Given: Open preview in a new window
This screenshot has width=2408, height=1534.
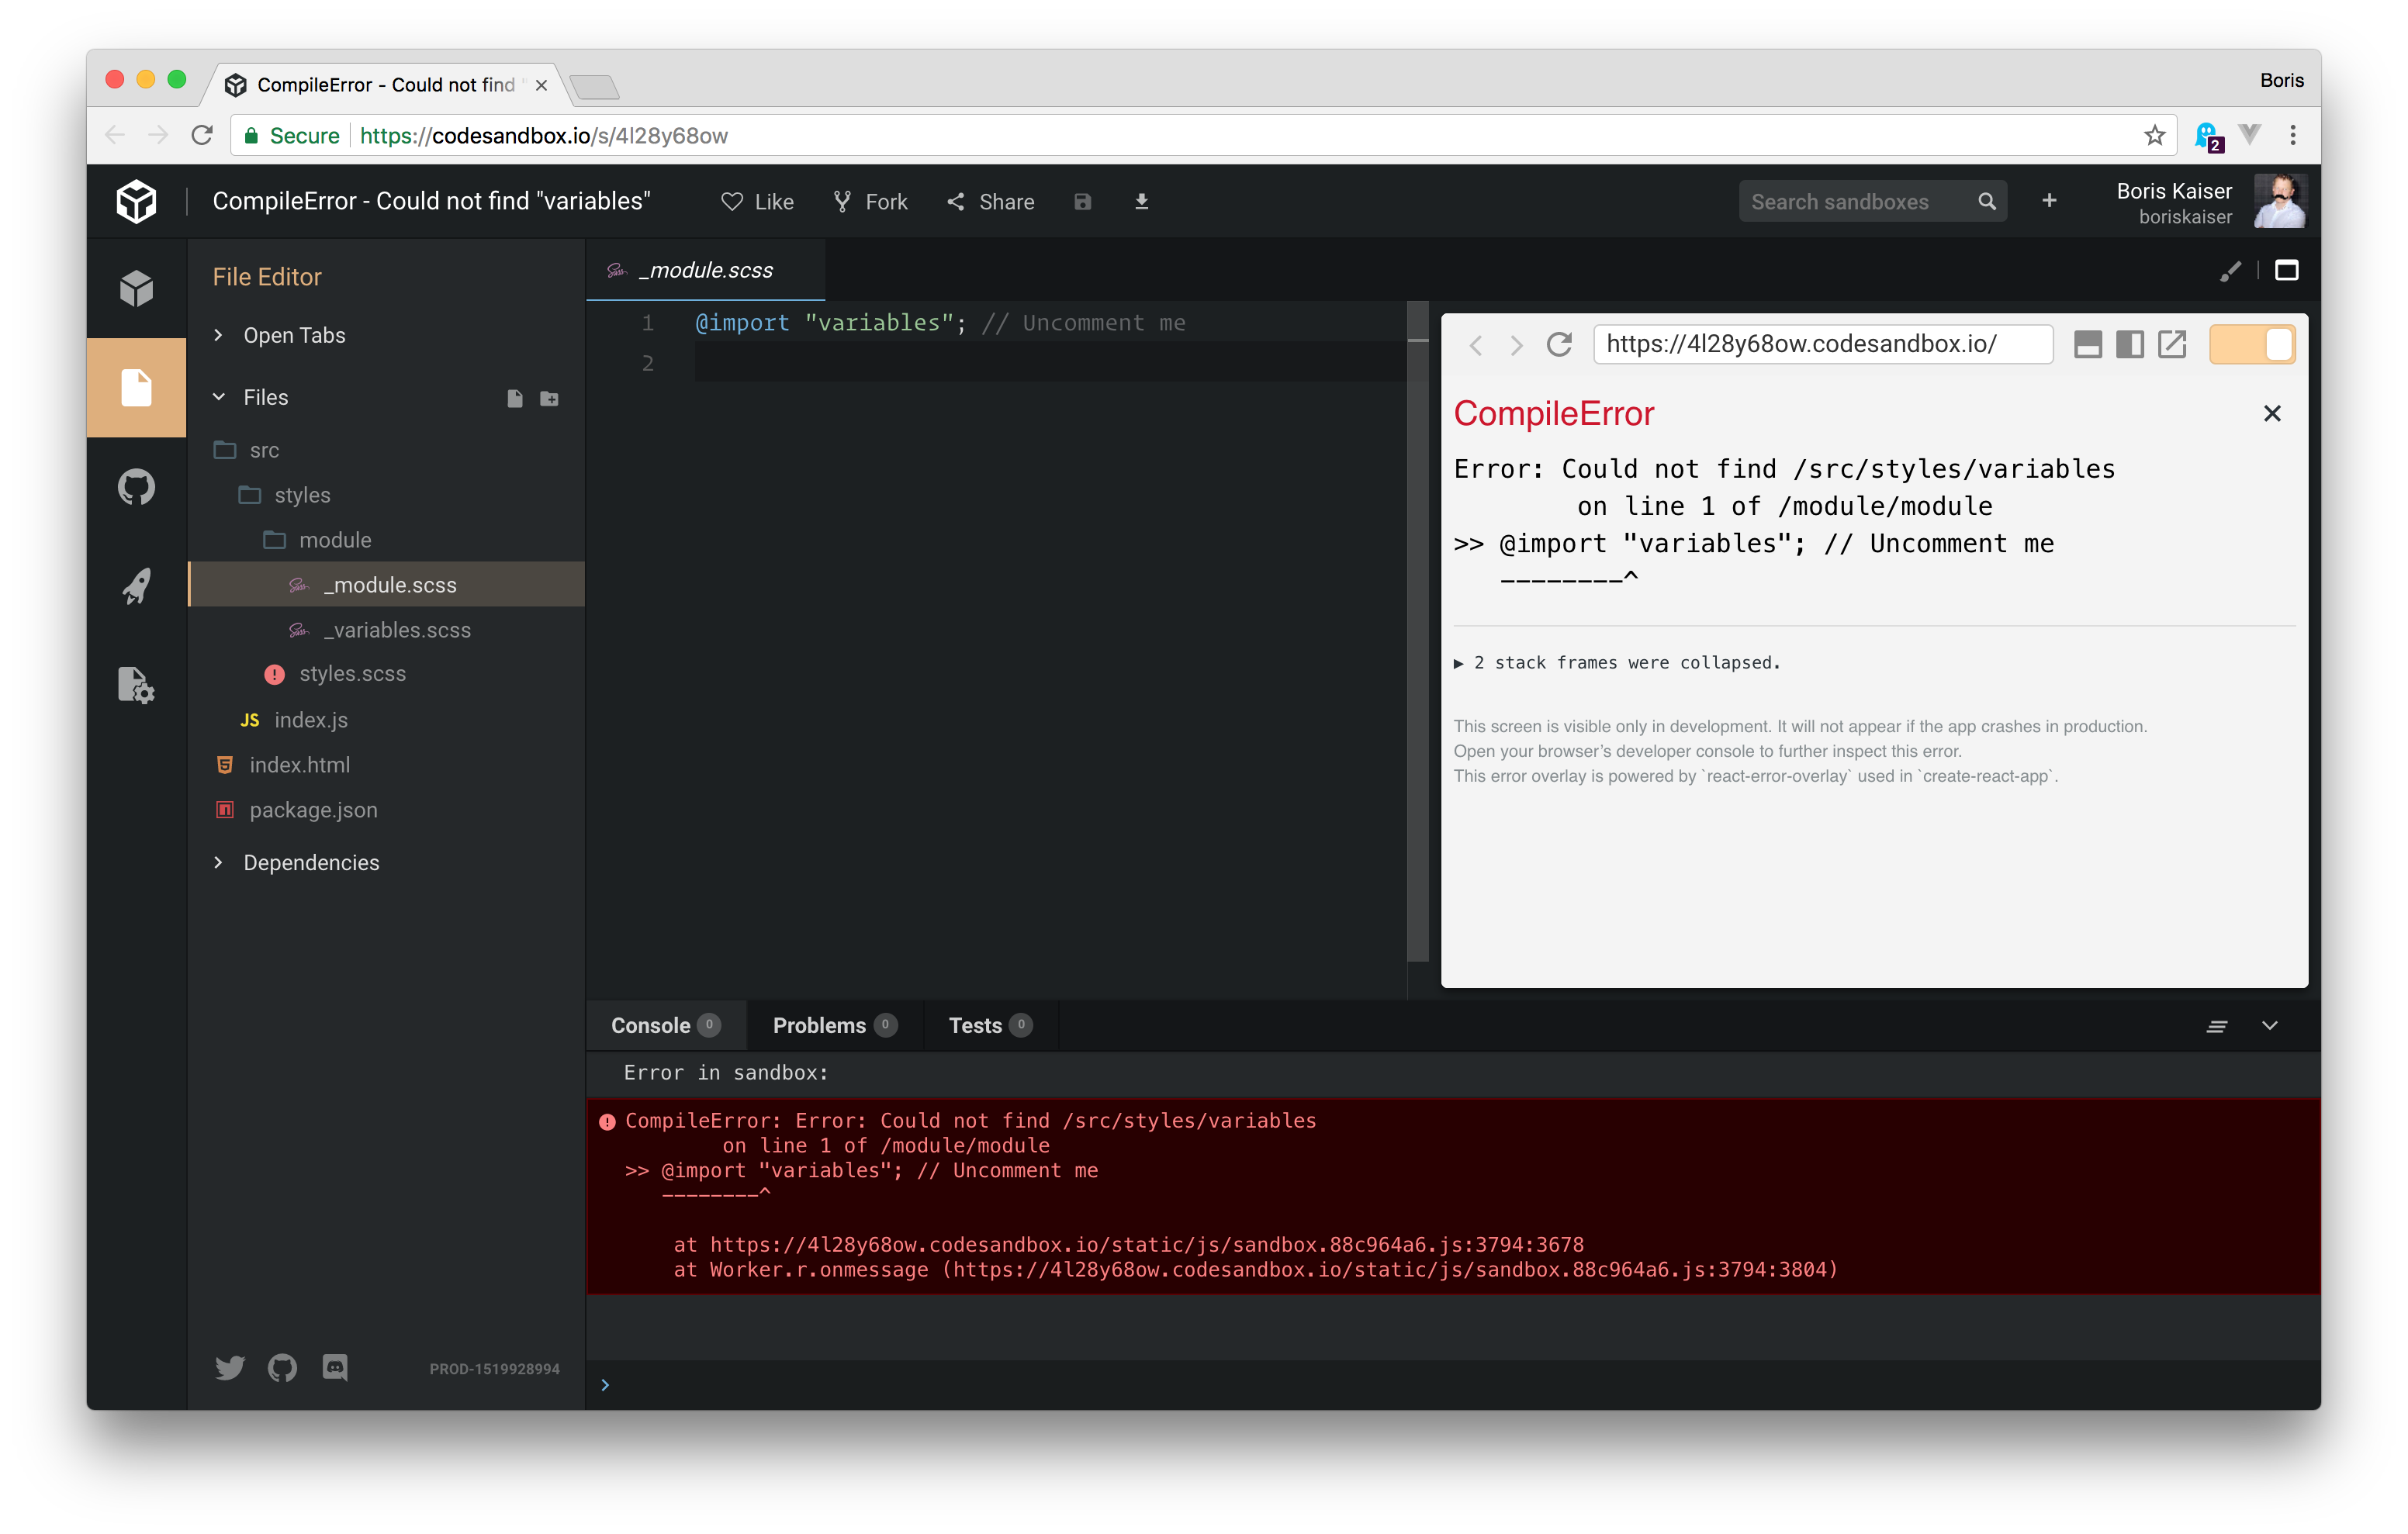Looking at the screenshot, I should point(2171,345).
